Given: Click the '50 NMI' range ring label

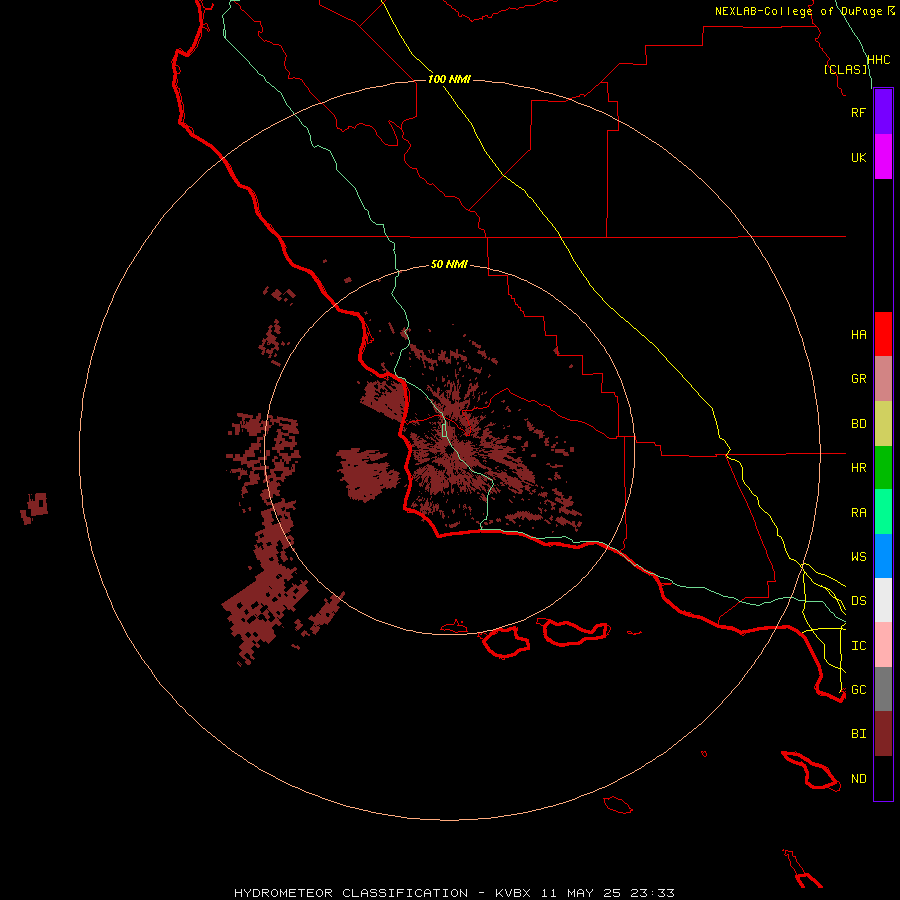Looking at the screenshot, I should [449, 264].
